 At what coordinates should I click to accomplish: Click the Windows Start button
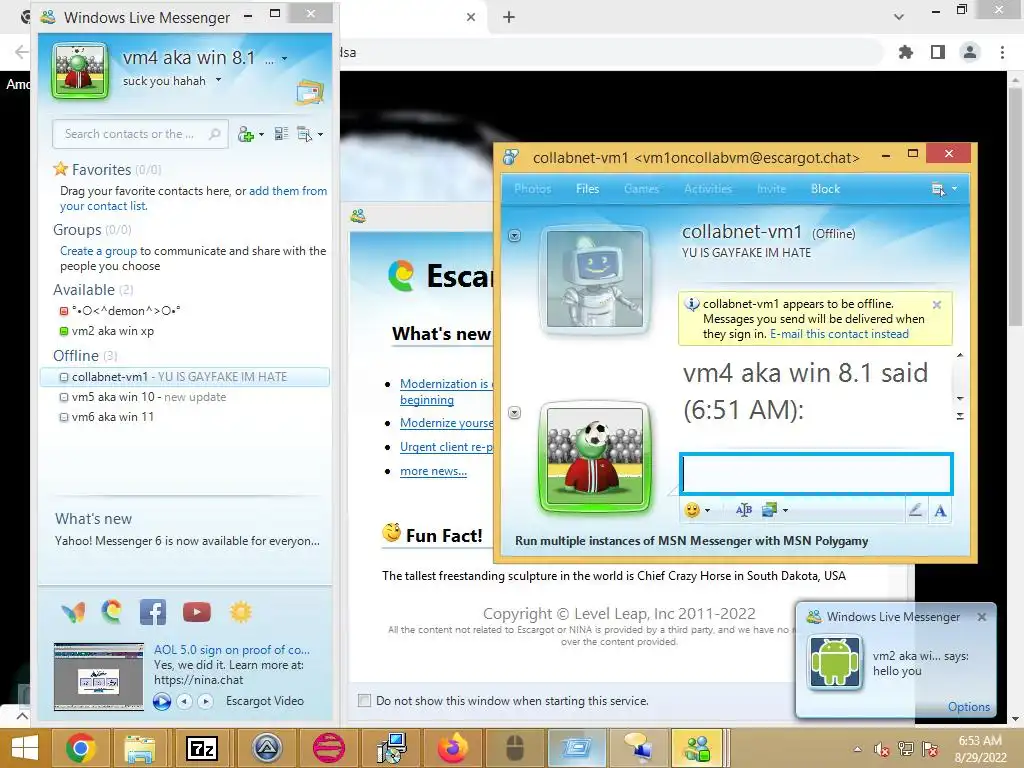click(x=25, y=748)
